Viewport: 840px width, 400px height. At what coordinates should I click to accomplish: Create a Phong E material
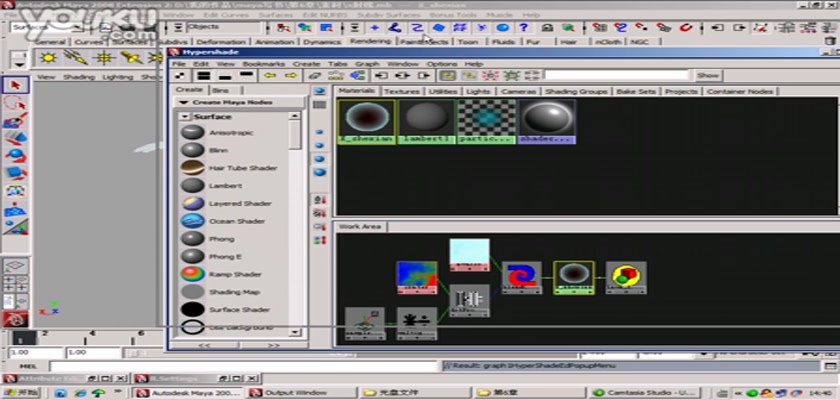(223, 256)
